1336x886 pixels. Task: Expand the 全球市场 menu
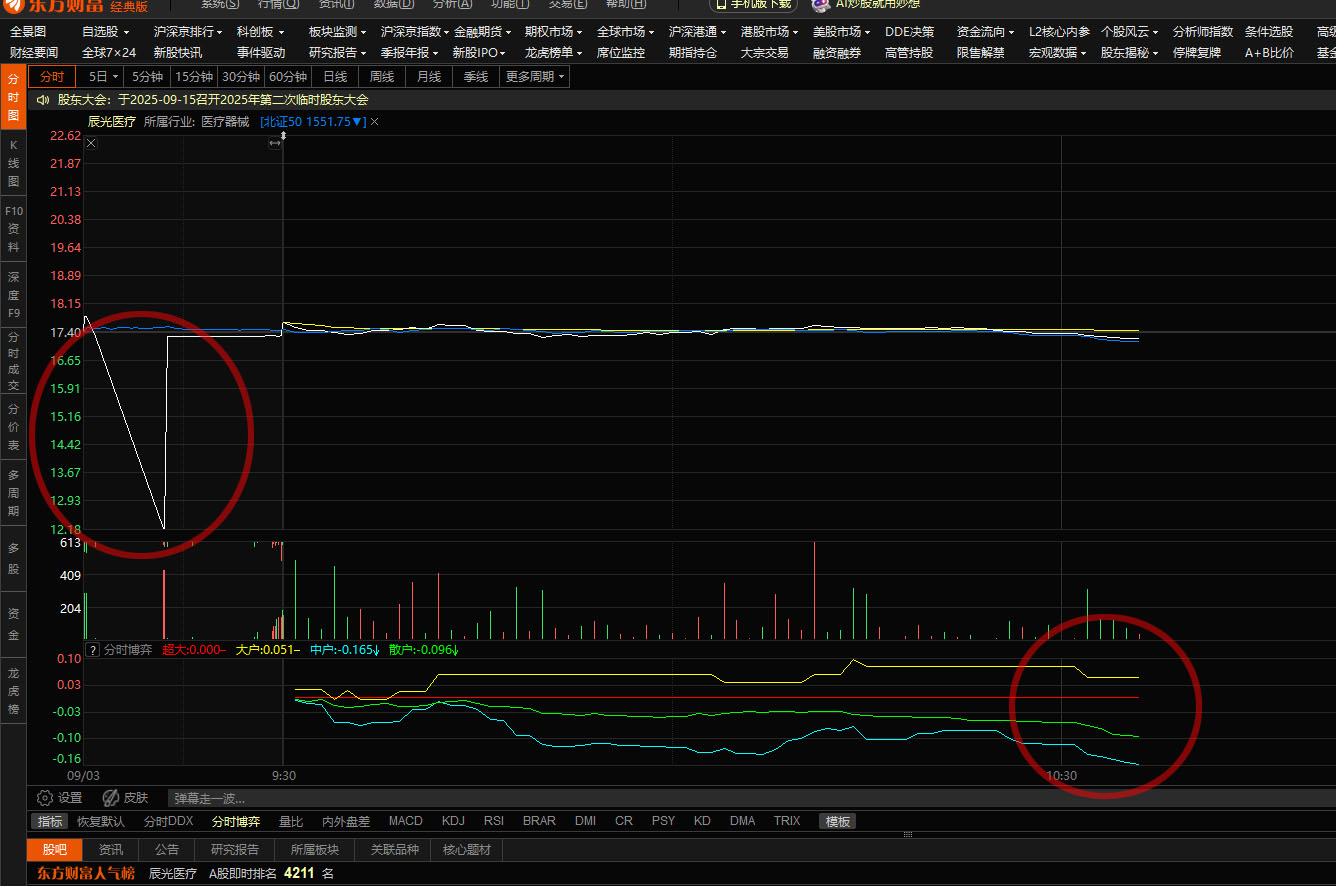click(x=625, y=32)
